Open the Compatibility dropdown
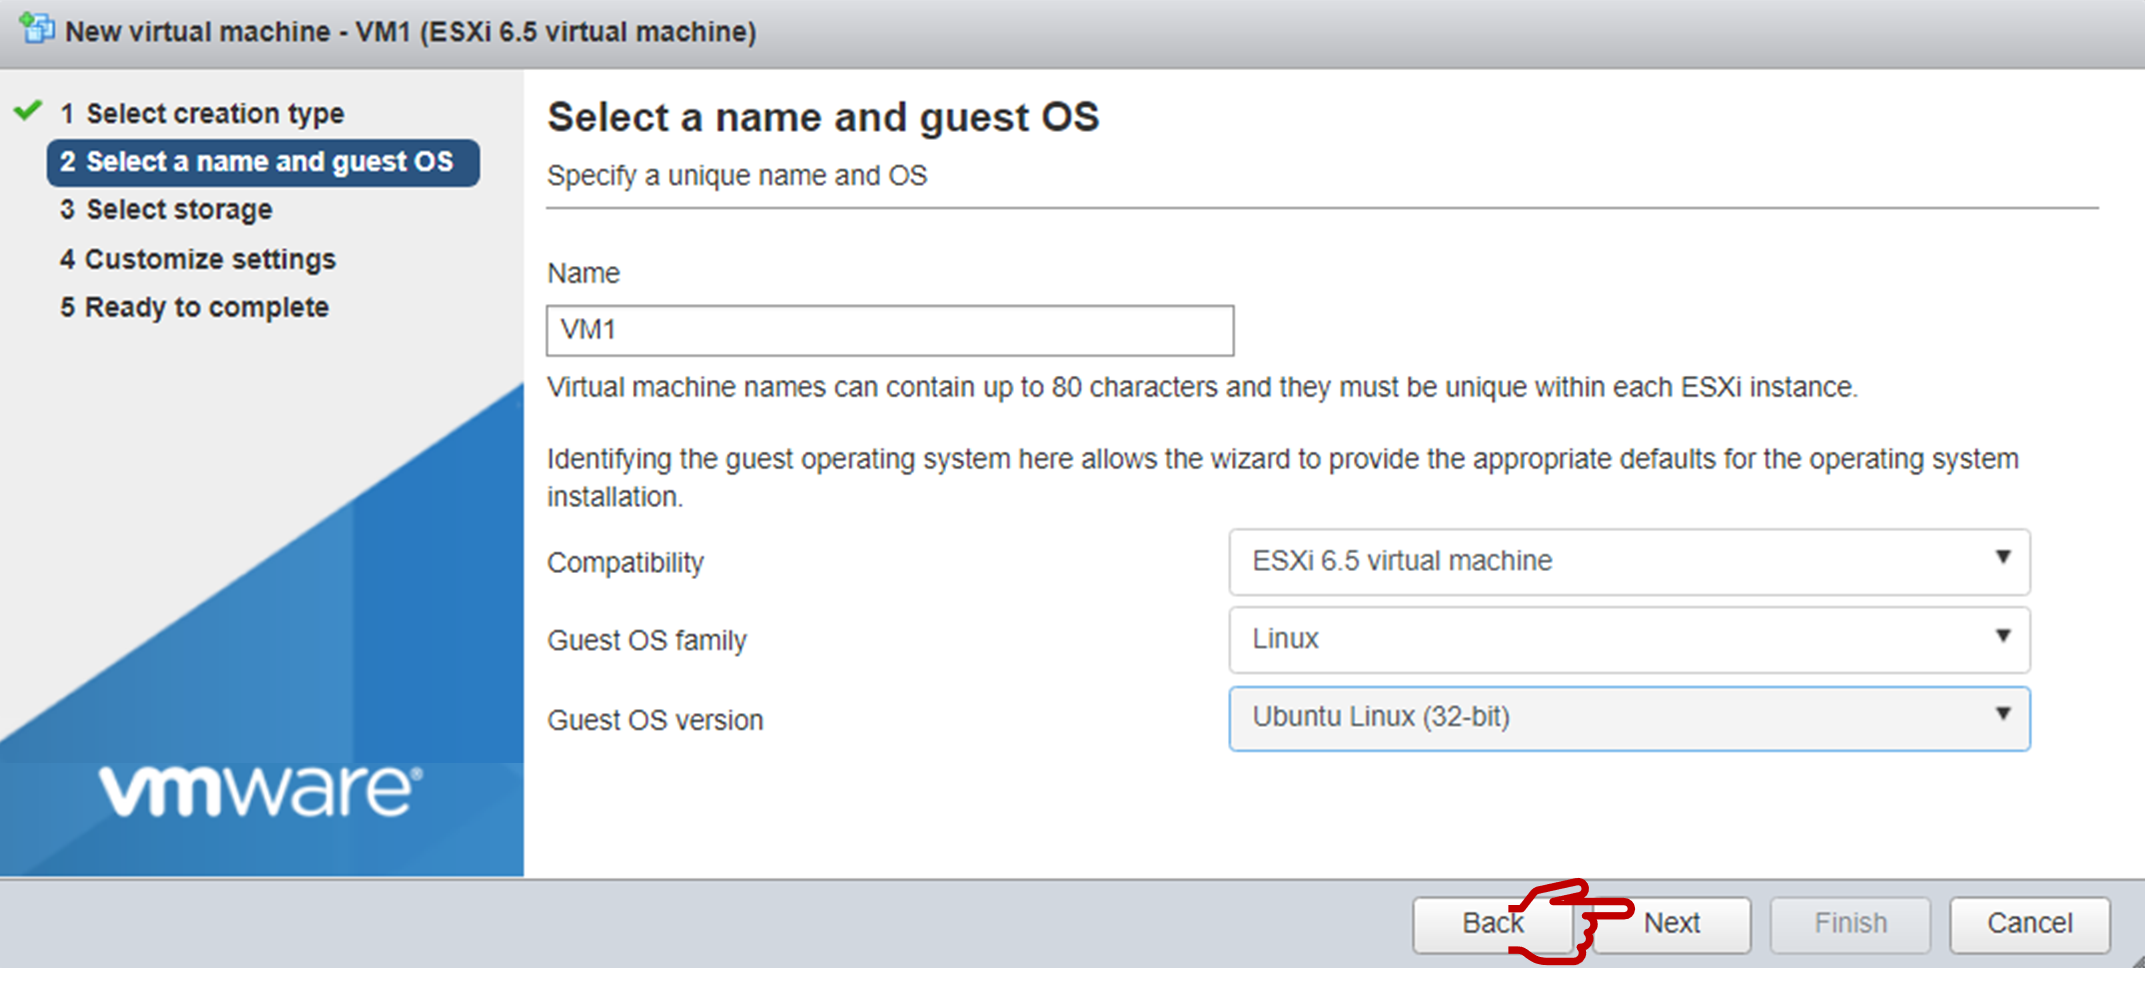Image resolution: width=2145 pixels, height=990 pixels. [x=1629, y=561]
